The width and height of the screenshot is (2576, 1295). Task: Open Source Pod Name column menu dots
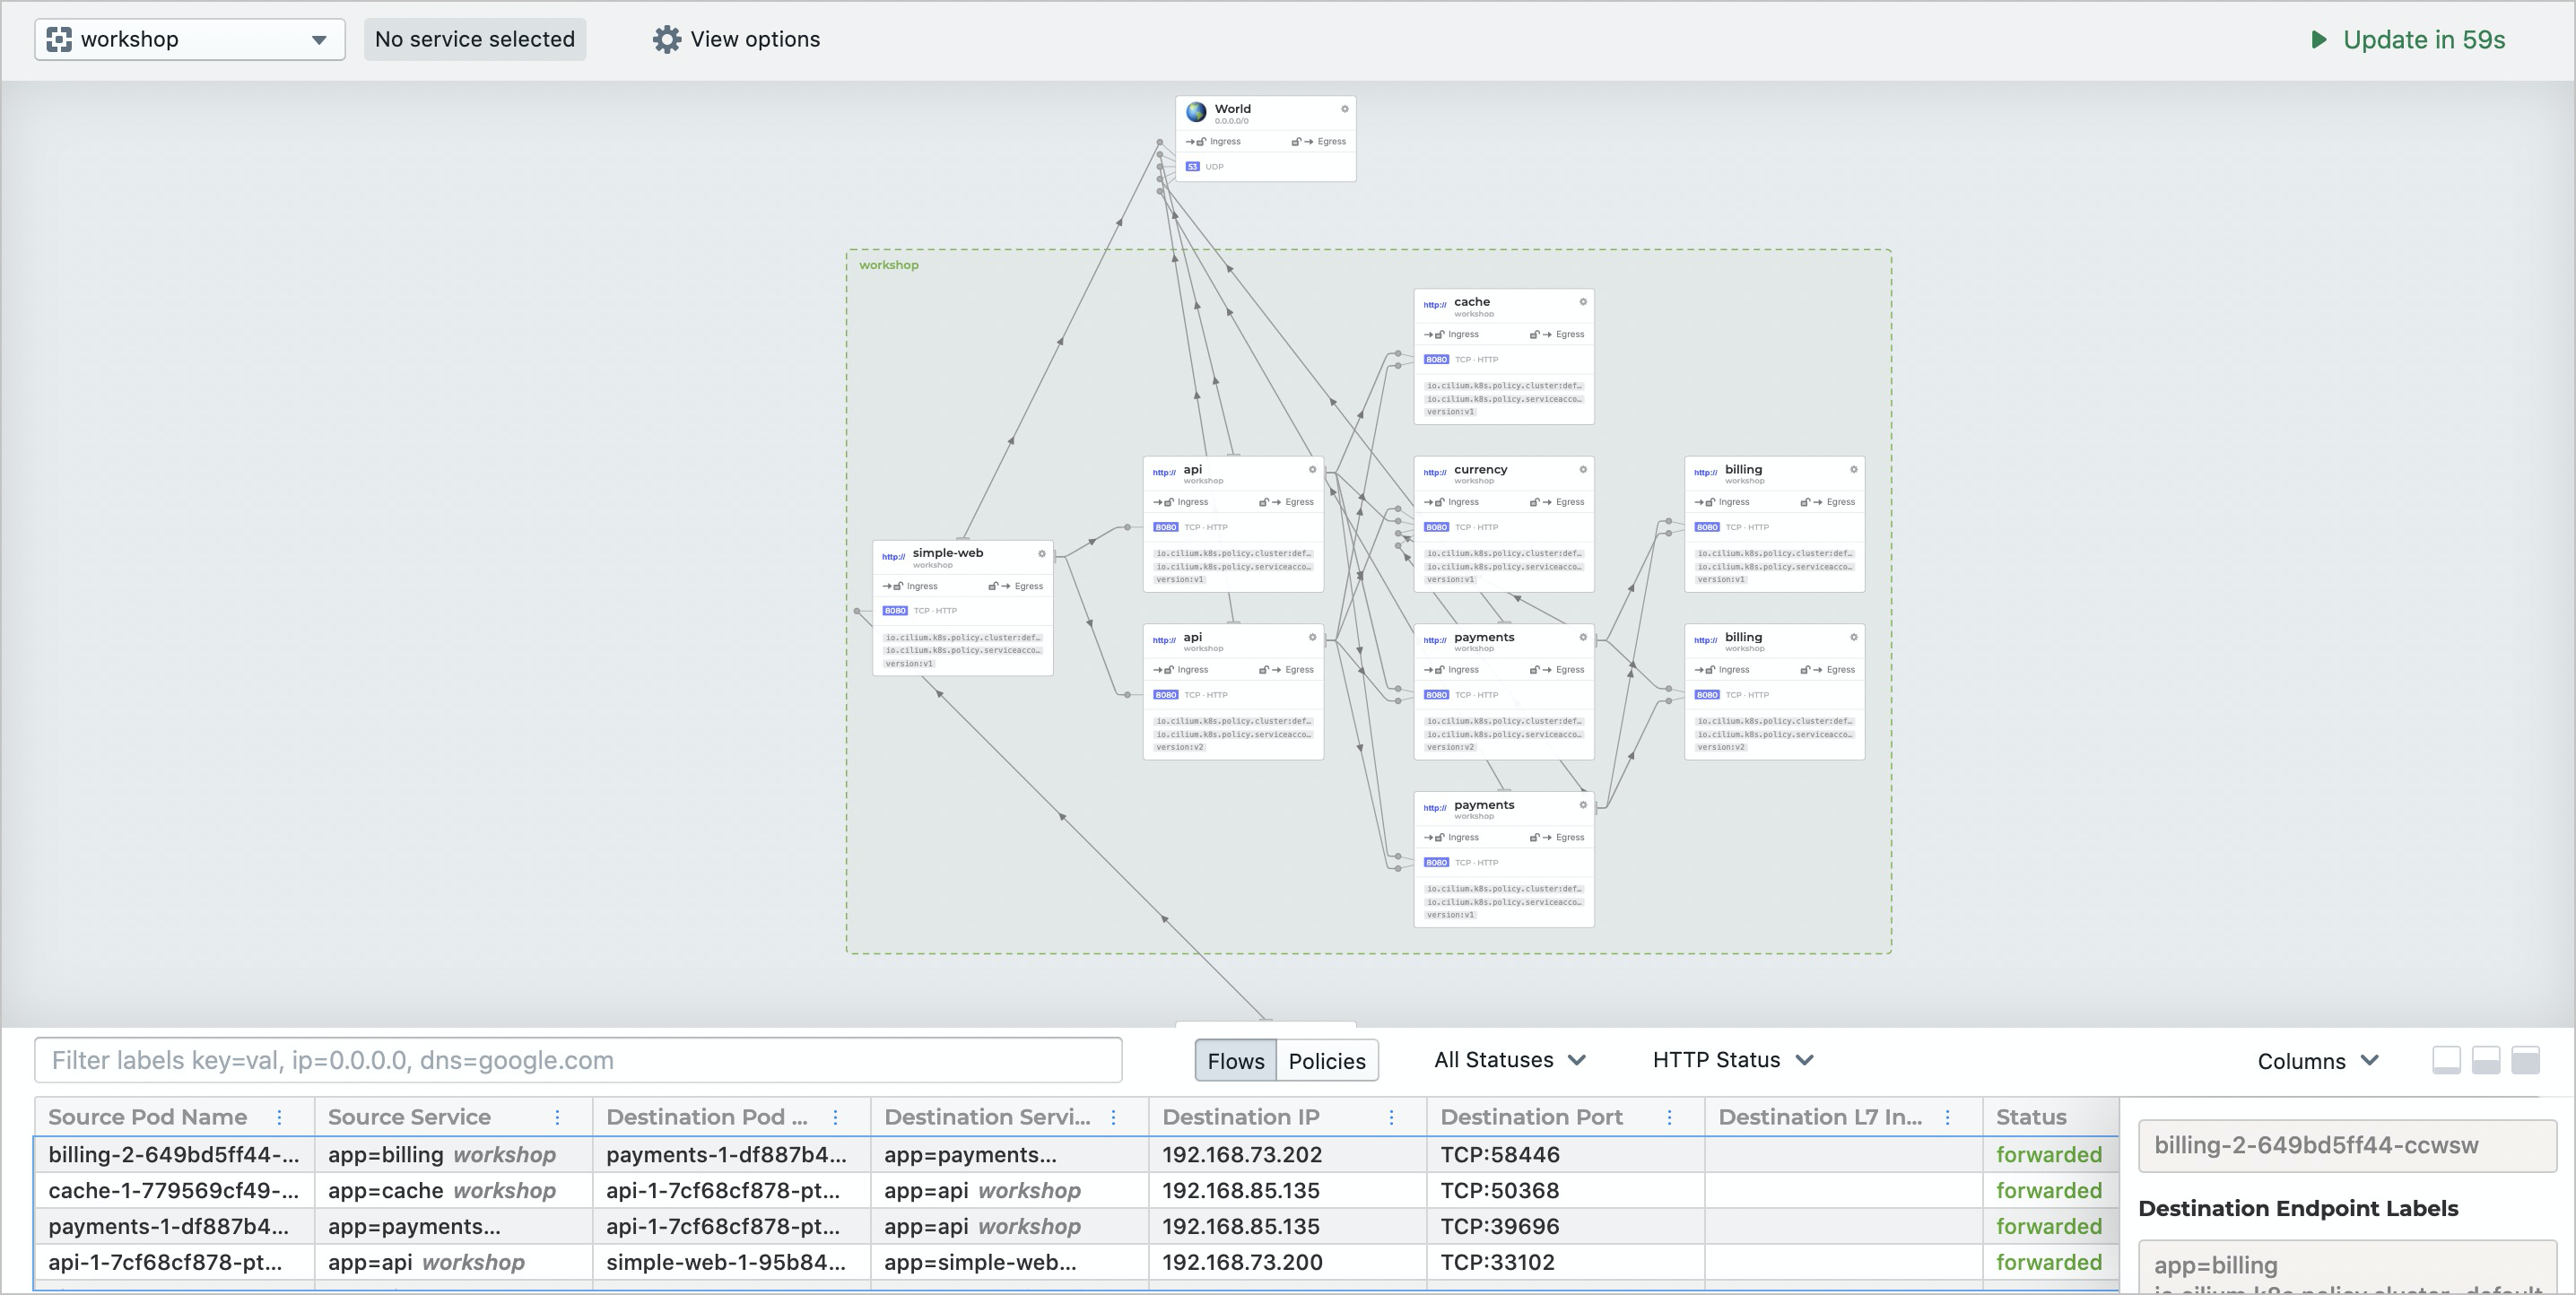(x=279, y=1117)
